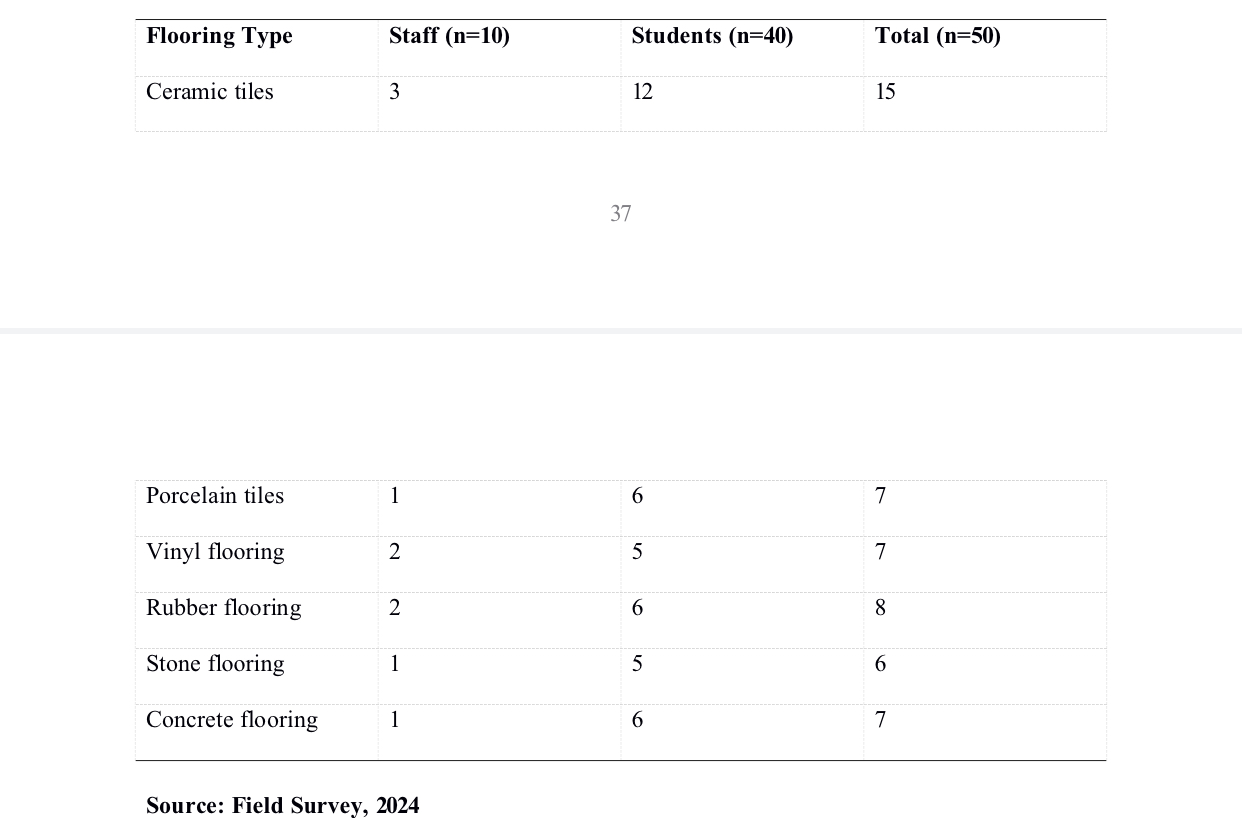1242x818 pixels.
Task: Click the Total (n=50) header cell
Action: (x=937, y=37)
